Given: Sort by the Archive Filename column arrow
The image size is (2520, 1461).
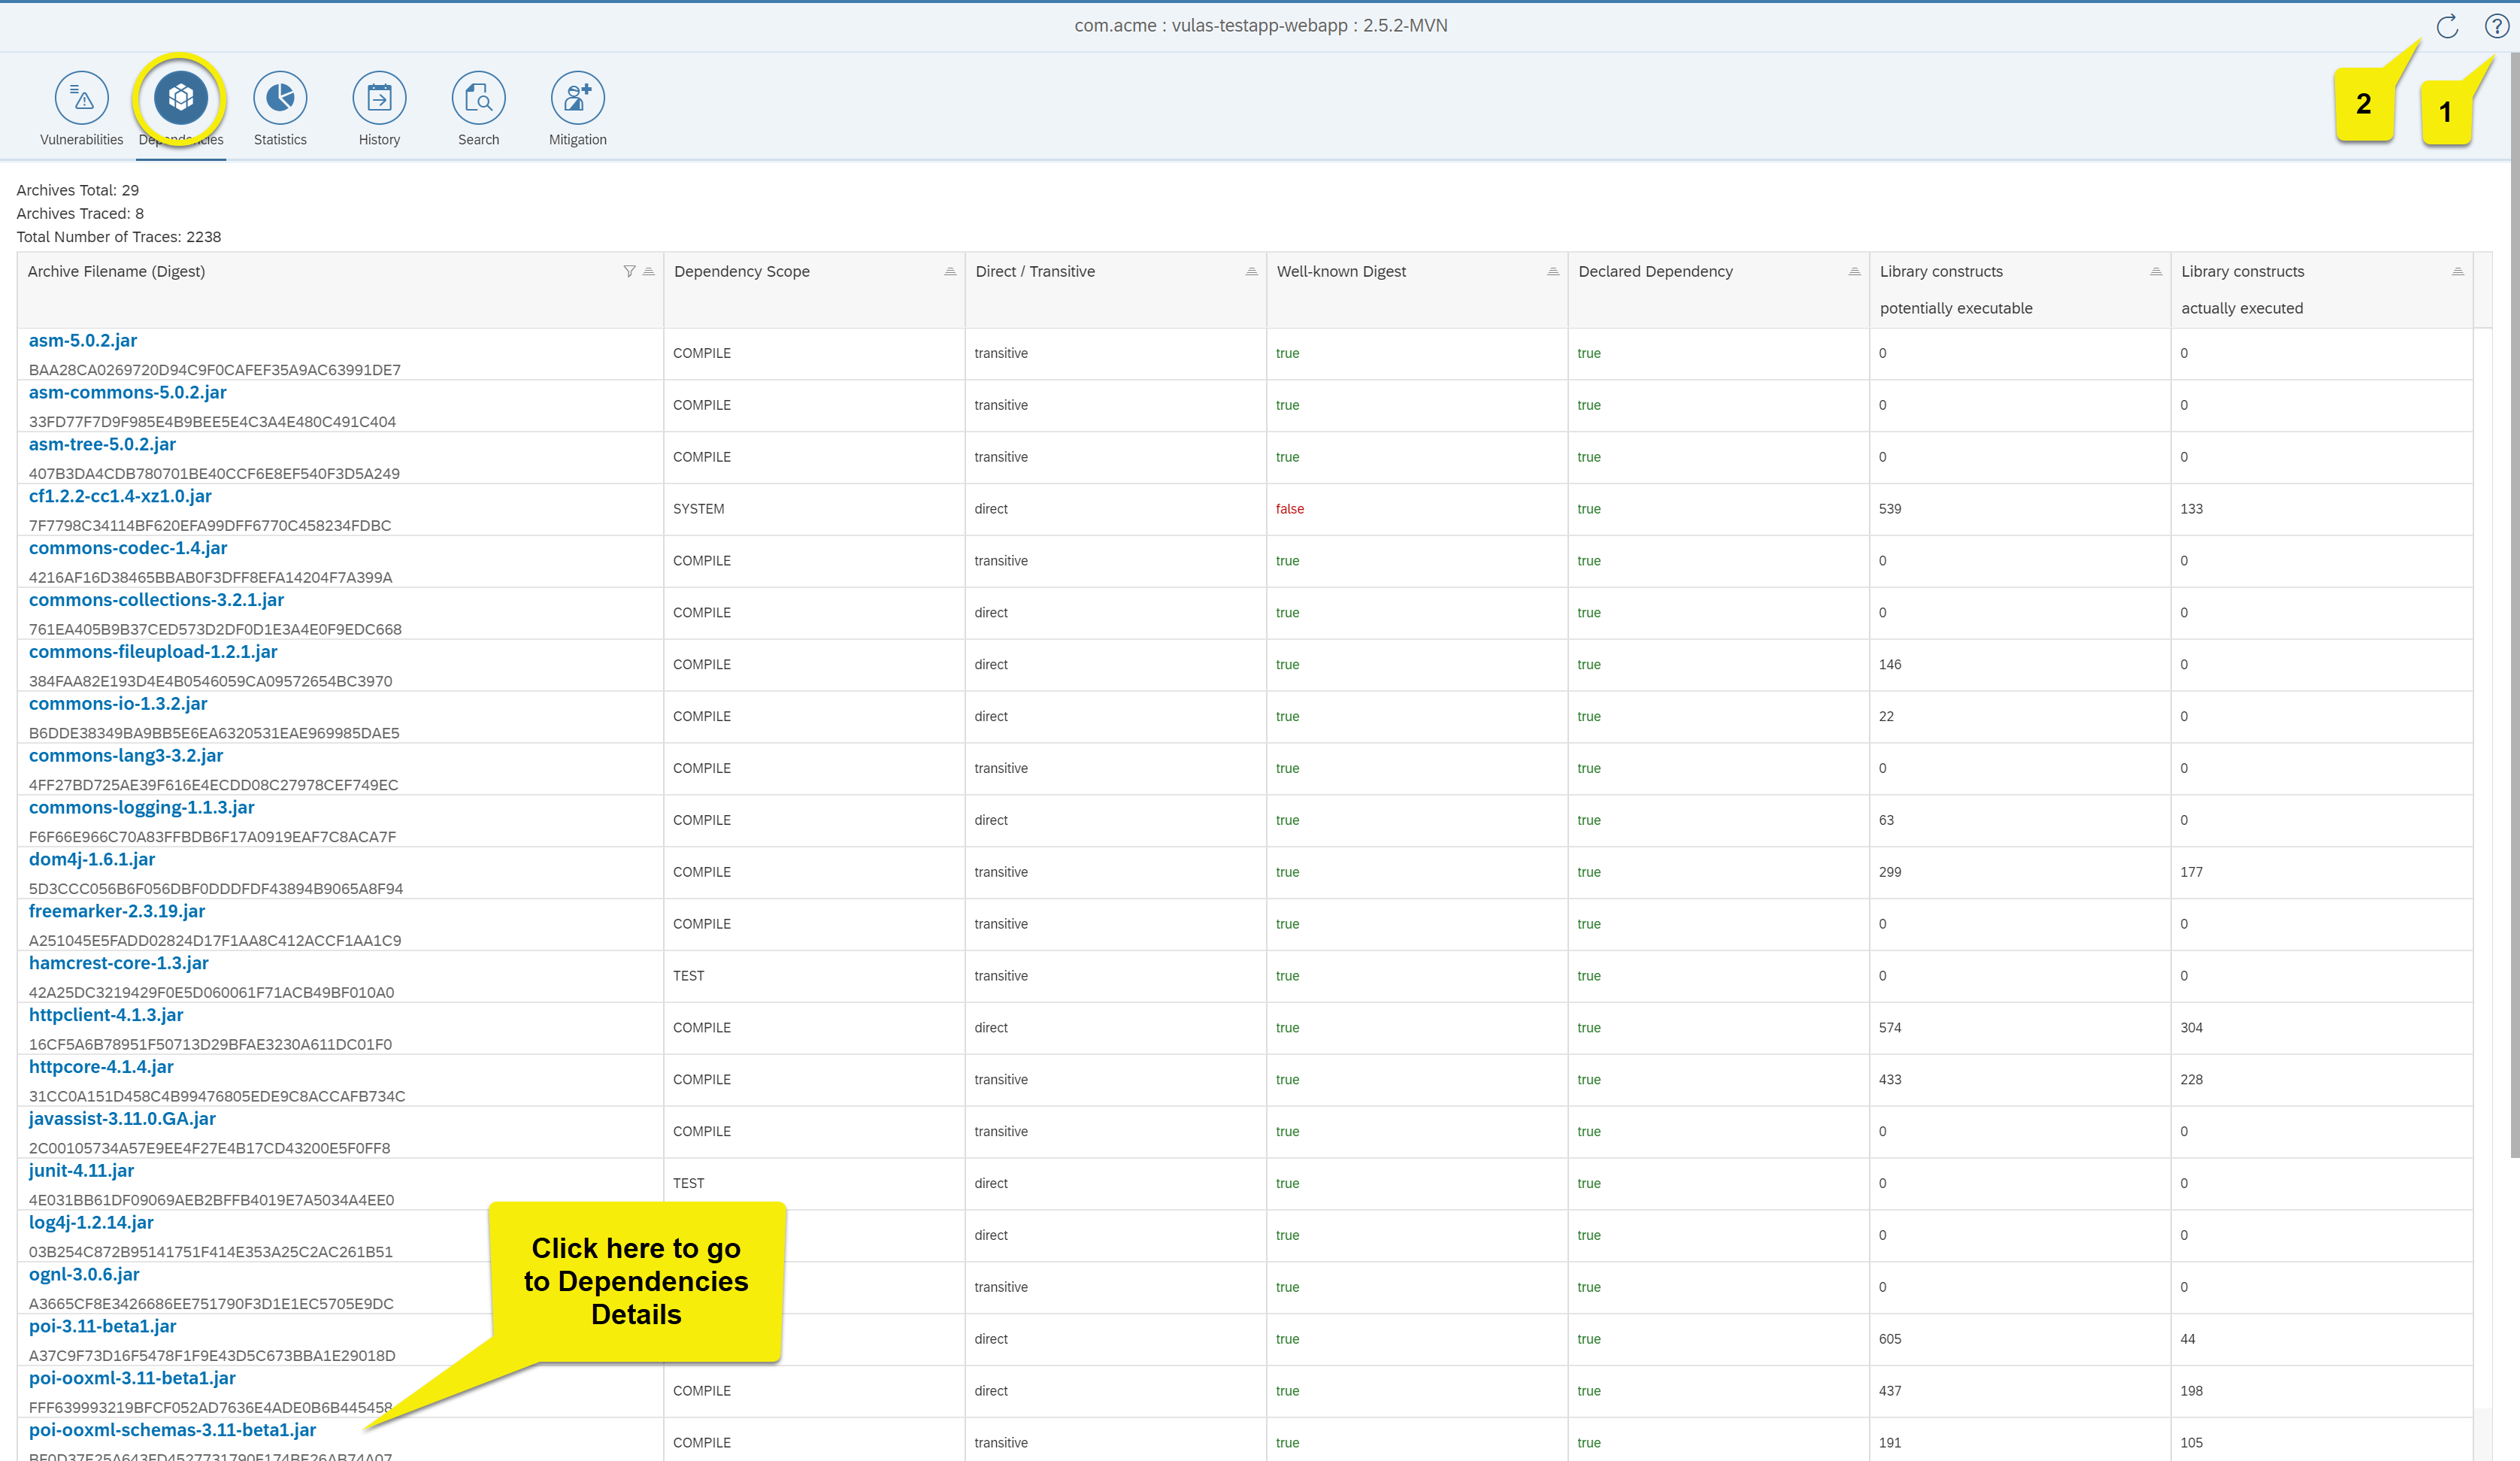Looking at the screenshot, I should pos(649,271).
